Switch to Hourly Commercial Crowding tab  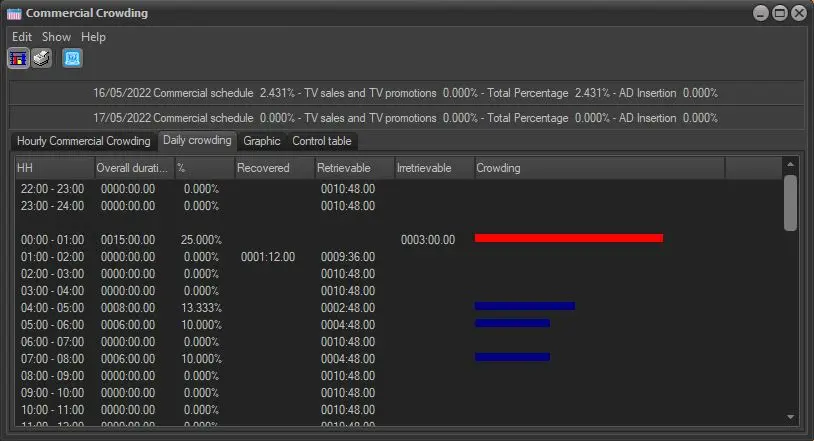click(x=83, y=141)
